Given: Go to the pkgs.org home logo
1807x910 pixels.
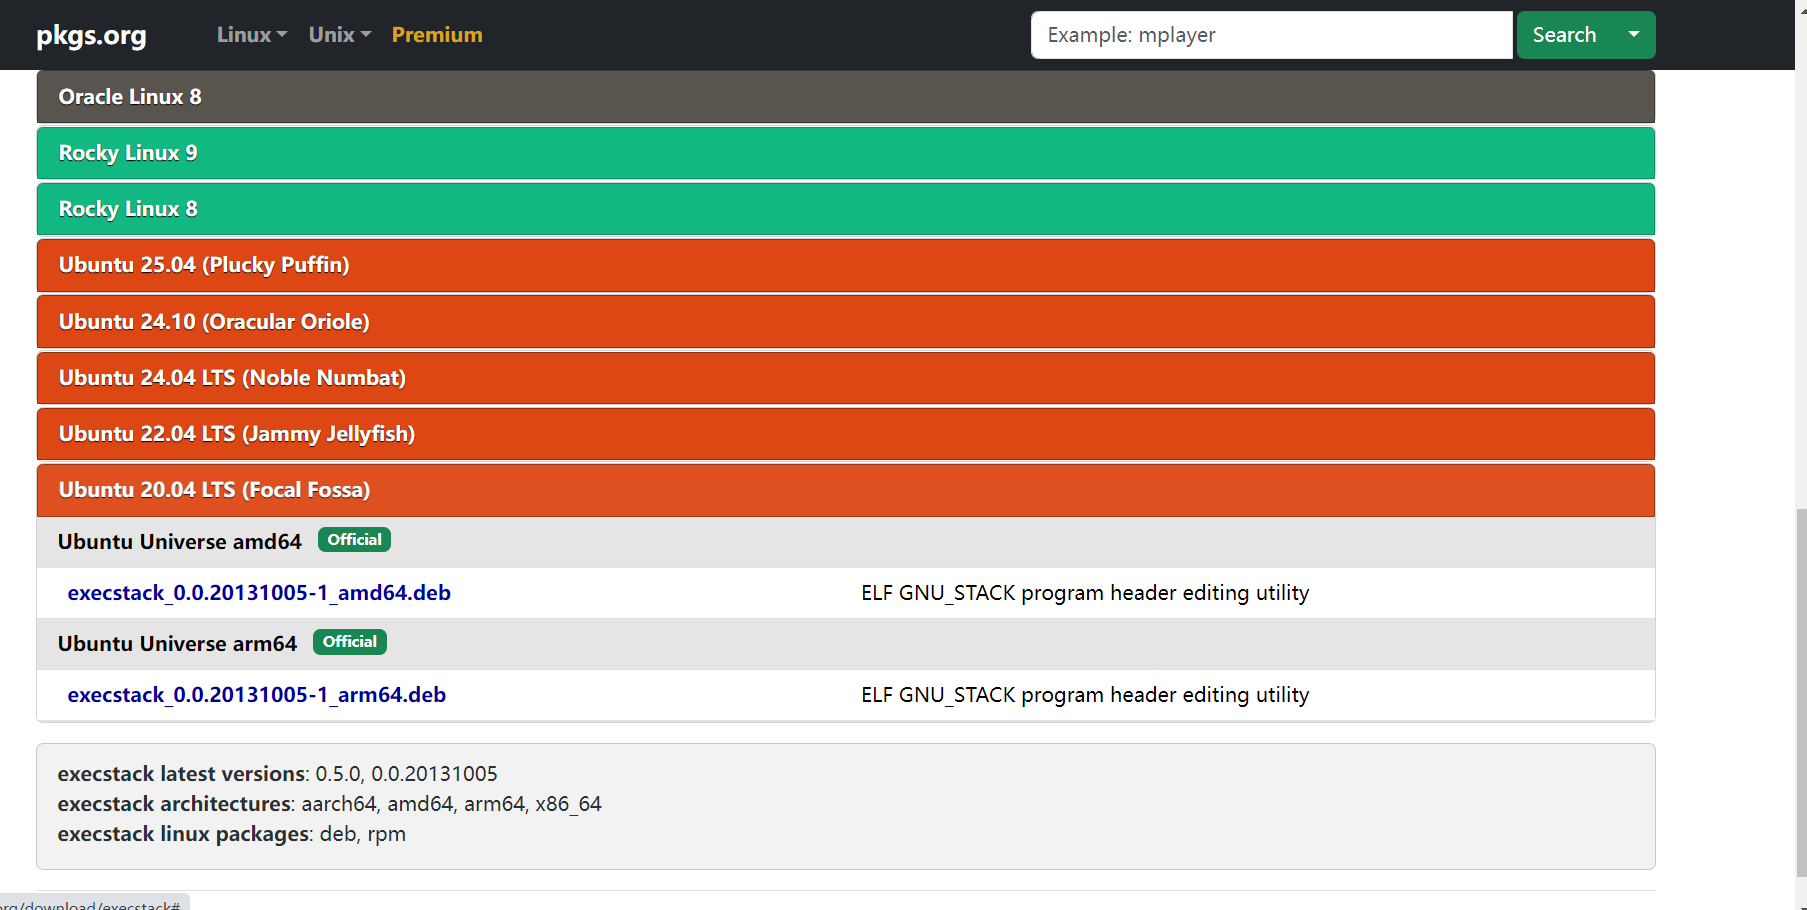Looking at the screenshot, I should point(91,35).
